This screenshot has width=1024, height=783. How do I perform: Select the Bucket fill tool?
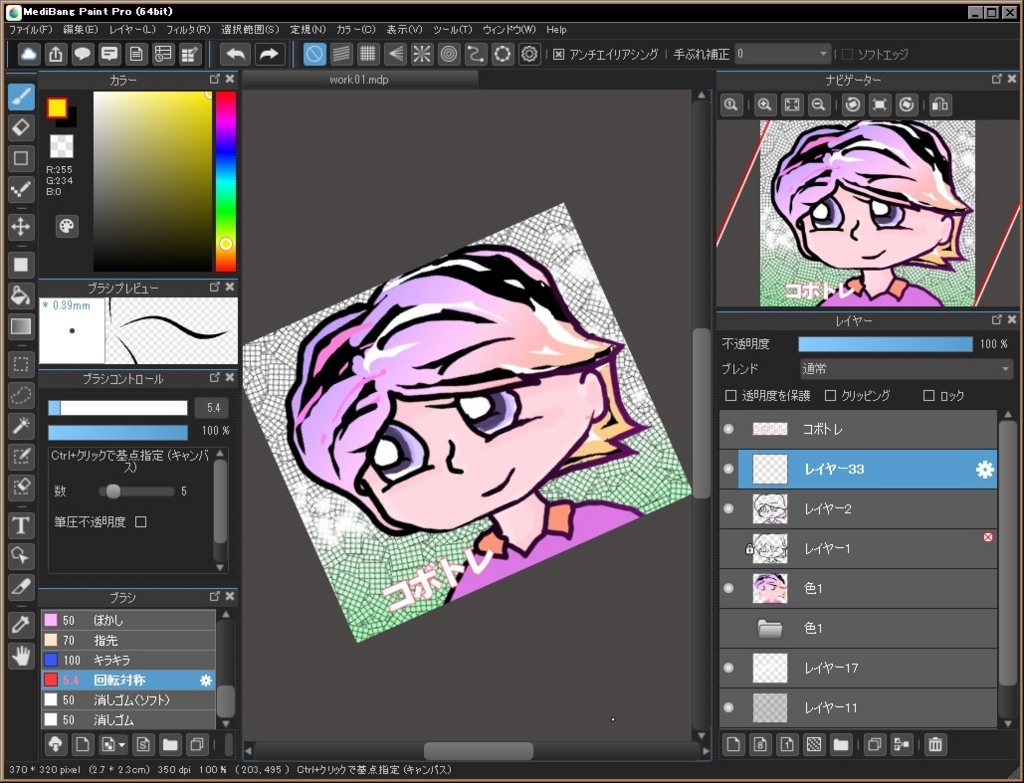pos(21,296)
